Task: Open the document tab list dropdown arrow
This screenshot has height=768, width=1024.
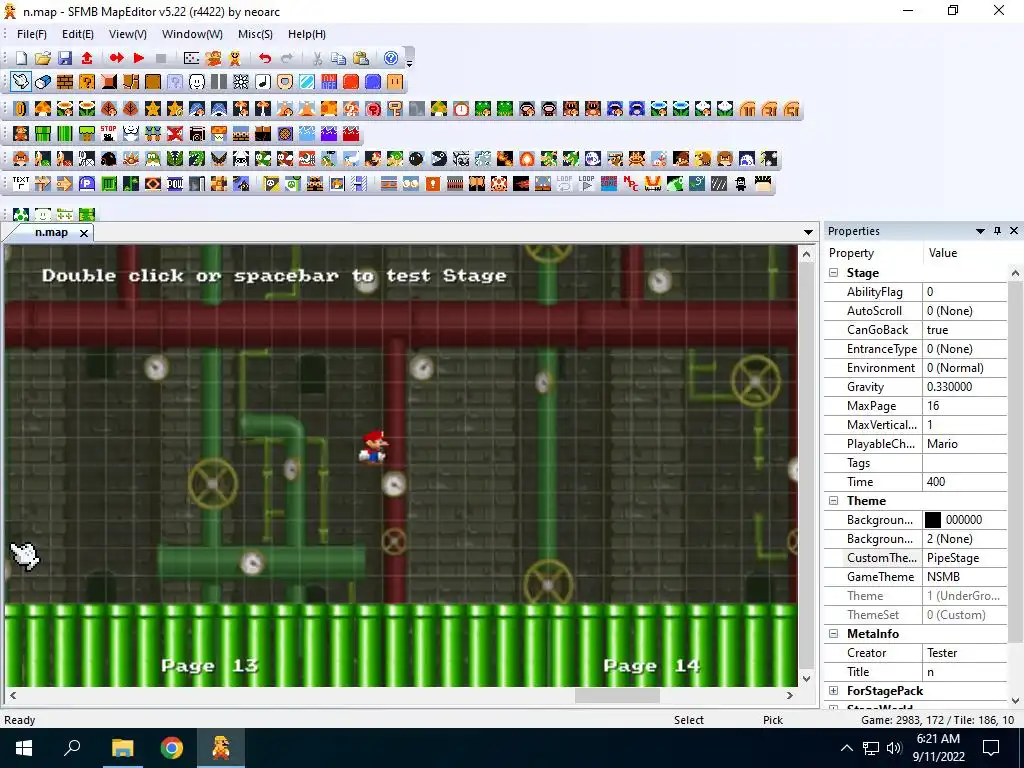Action: (808, 232)
